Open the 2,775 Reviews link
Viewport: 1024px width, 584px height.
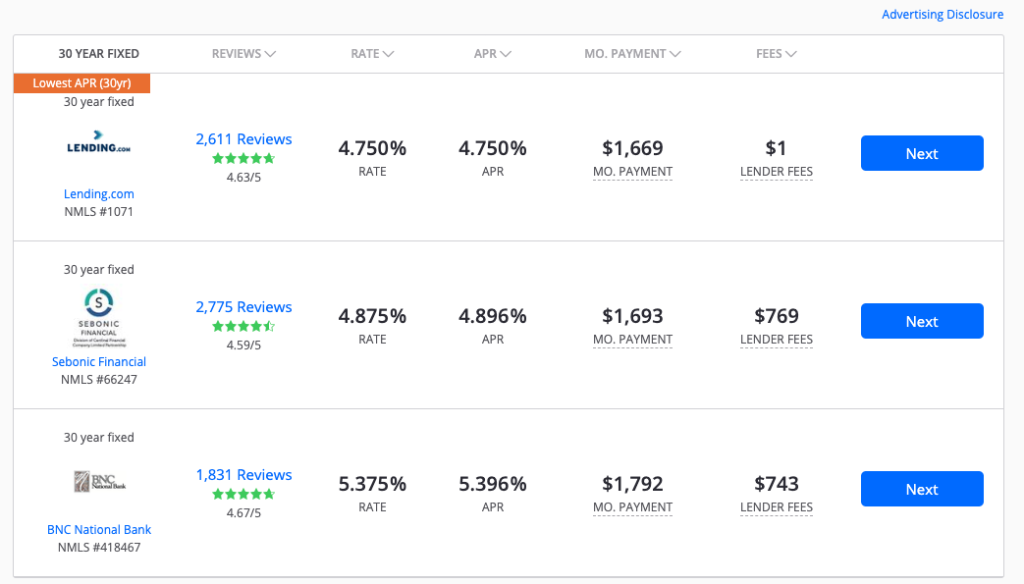pos(244,307)
